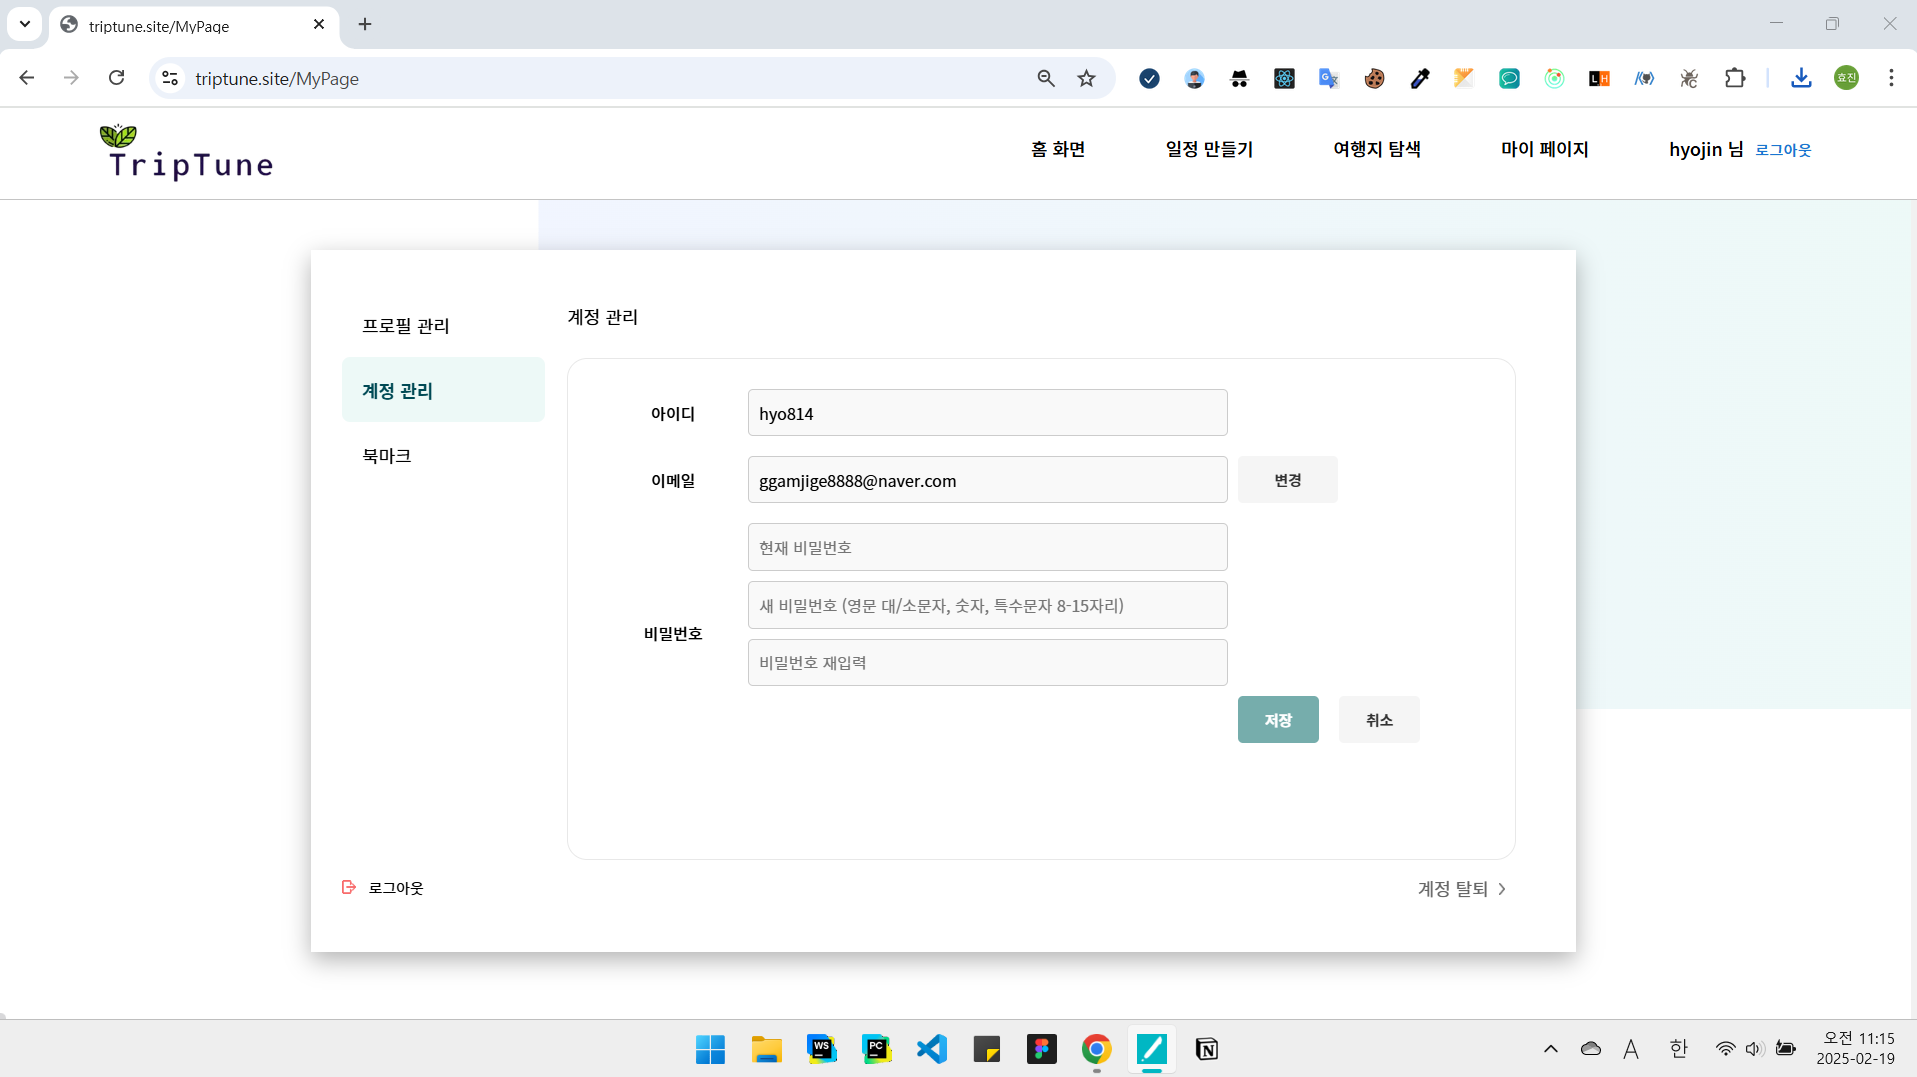This screenshot has width=1917, height=1077.
Task: Click the red logout icon in sidebar
Action: coord(349,887)
